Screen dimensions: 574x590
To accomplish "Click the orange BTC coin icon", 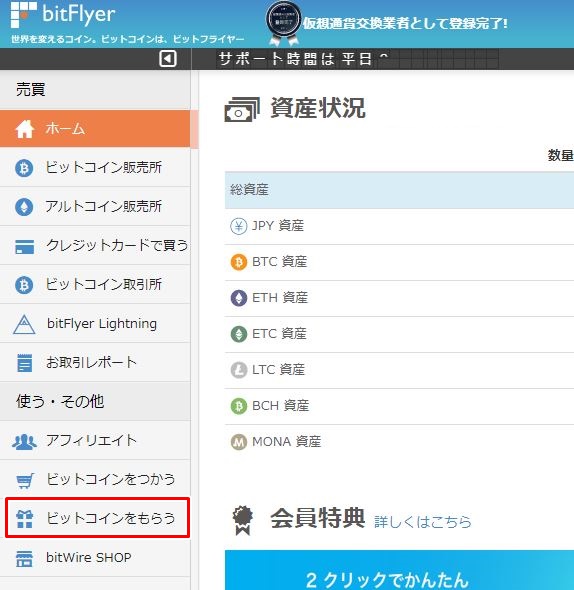I will coord(239,262).
